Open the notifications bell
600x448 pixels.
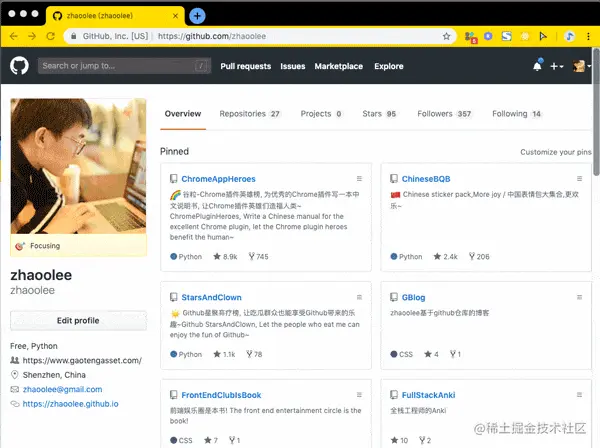point(537,66)
